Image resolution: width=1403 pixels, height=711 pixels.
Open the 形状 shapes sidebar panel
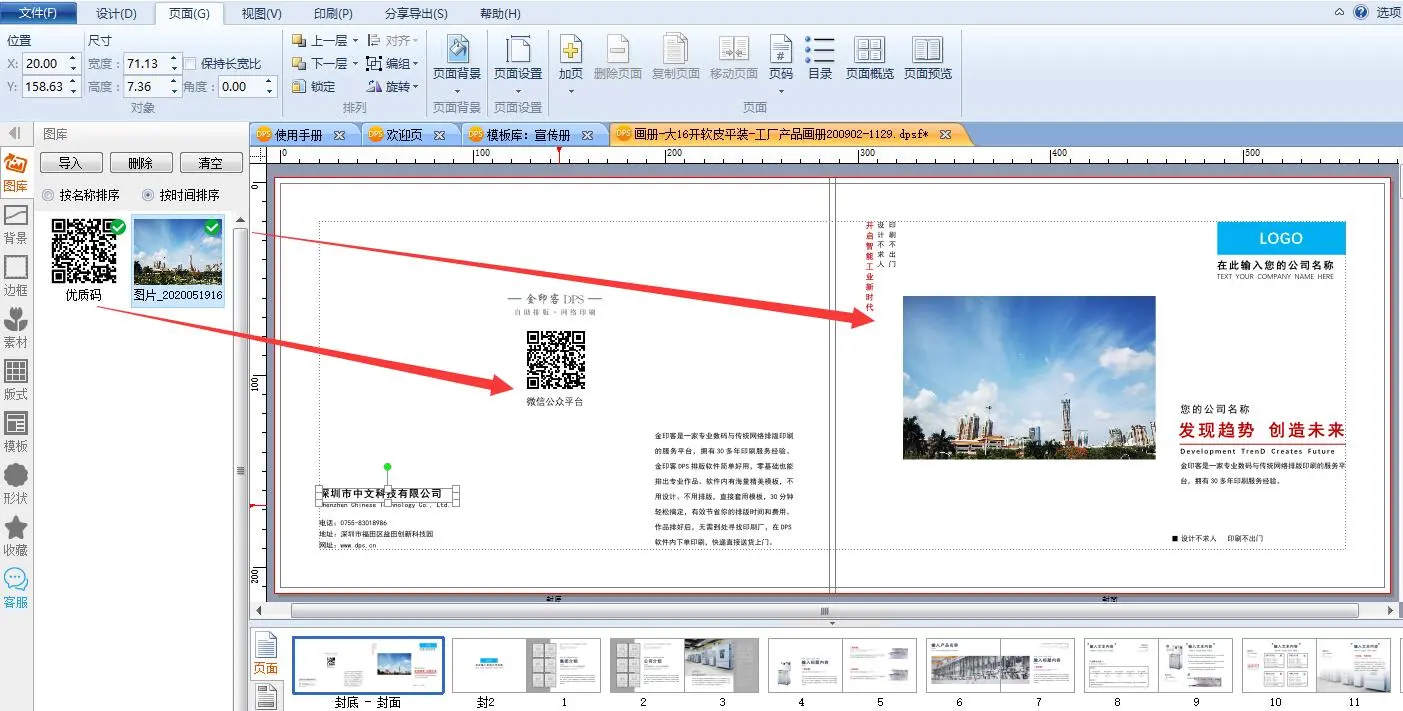pyautogui.click(x=16, y=483)
